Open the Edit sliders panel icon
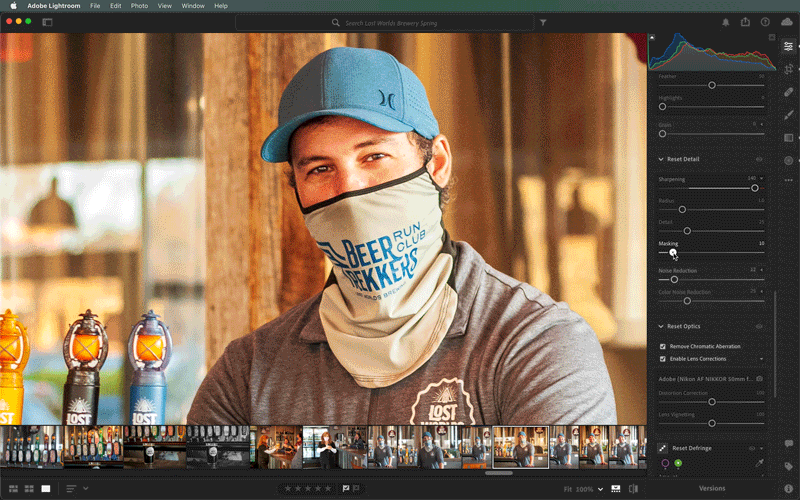This screenshot has height=500, width=800. tap(789, 46)
